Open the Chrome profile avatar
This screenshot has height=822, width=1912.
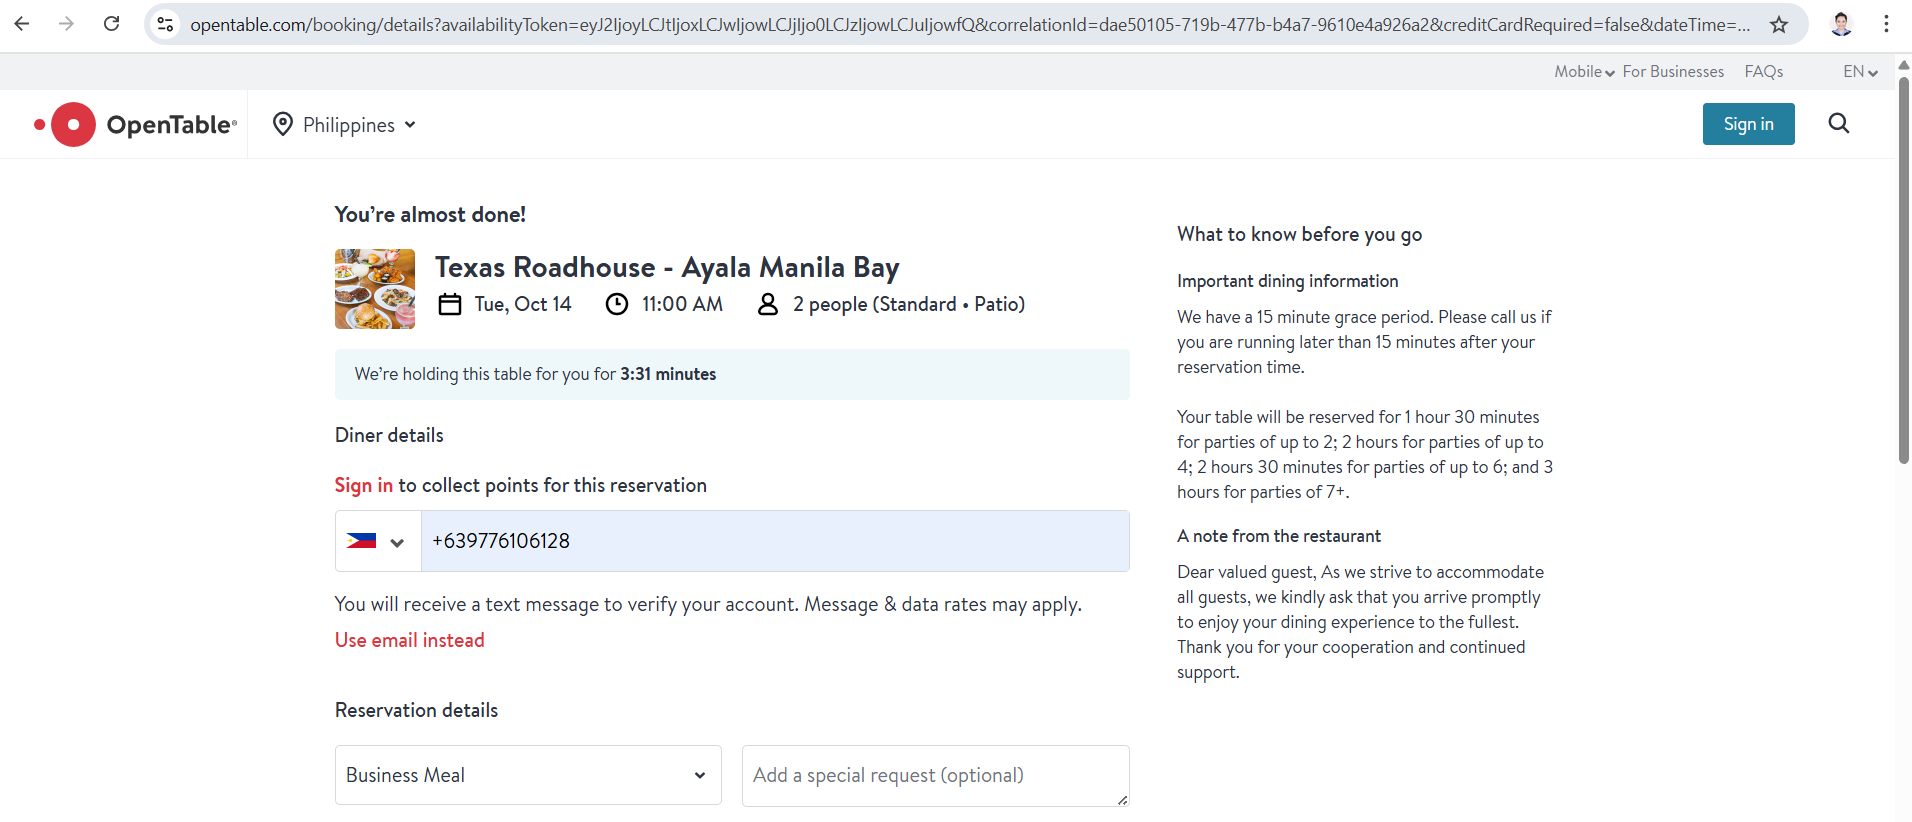point(1841,24)
